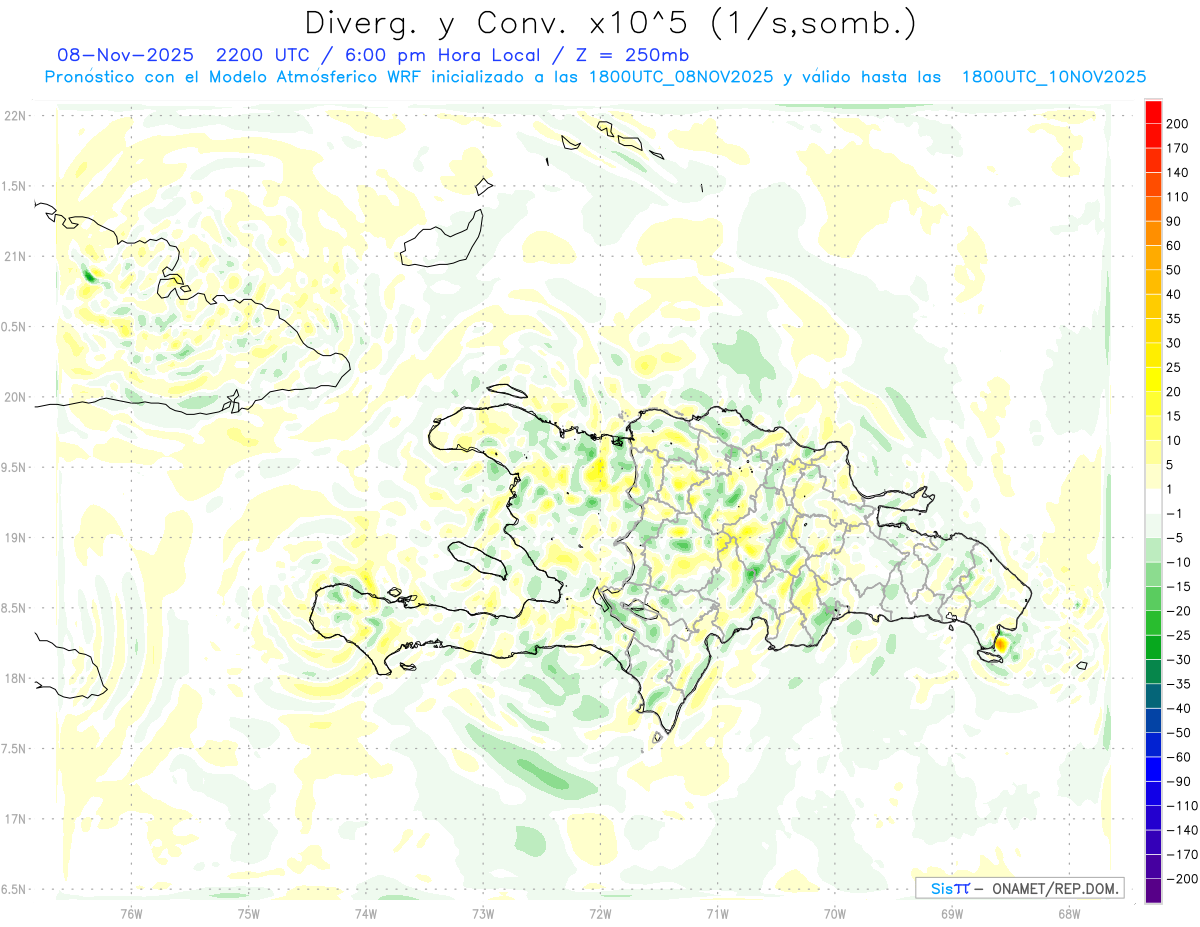This screenshot has width=1200, height=927.
Task: Click color bar value "140"
Action: (1178, 173)
